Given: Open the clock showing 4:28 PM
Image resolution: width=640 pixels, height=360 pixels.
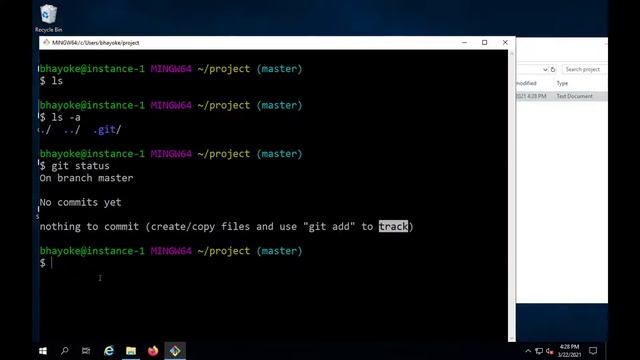Looking at the screenshot, I should (x=569, y=351).
